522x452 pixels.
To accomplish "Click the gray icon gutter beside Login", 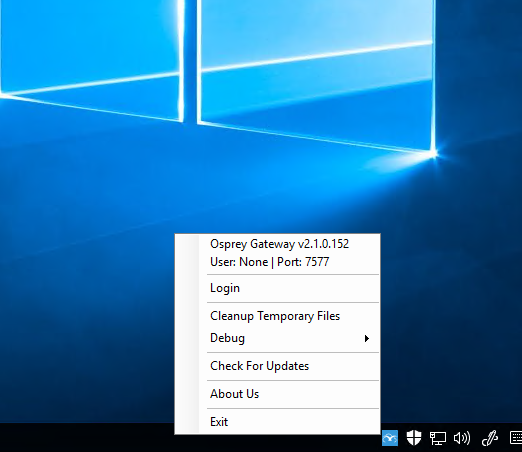I will (x=187, y=288).
